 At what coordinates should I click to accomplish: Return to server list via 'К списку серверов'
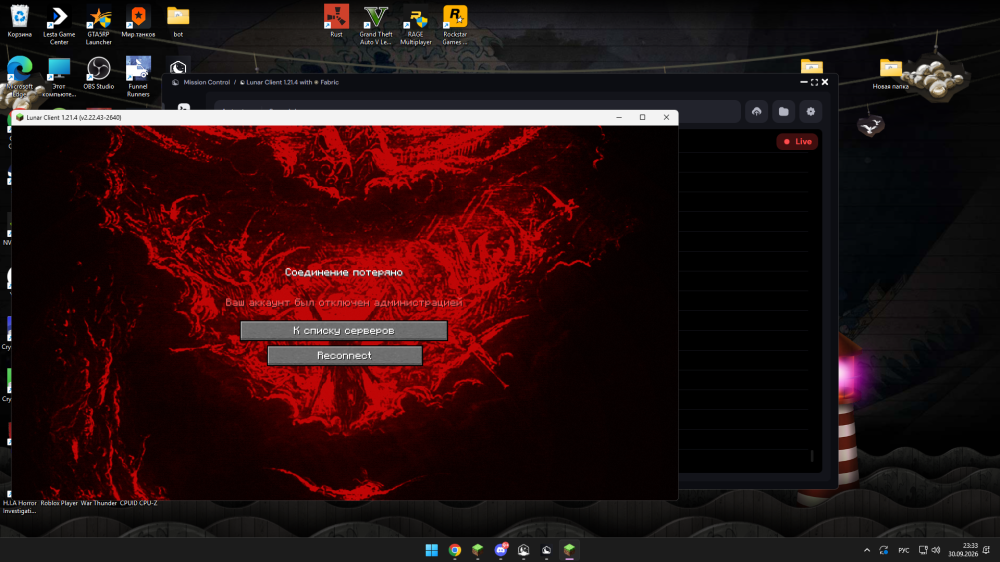click(344, 330)
